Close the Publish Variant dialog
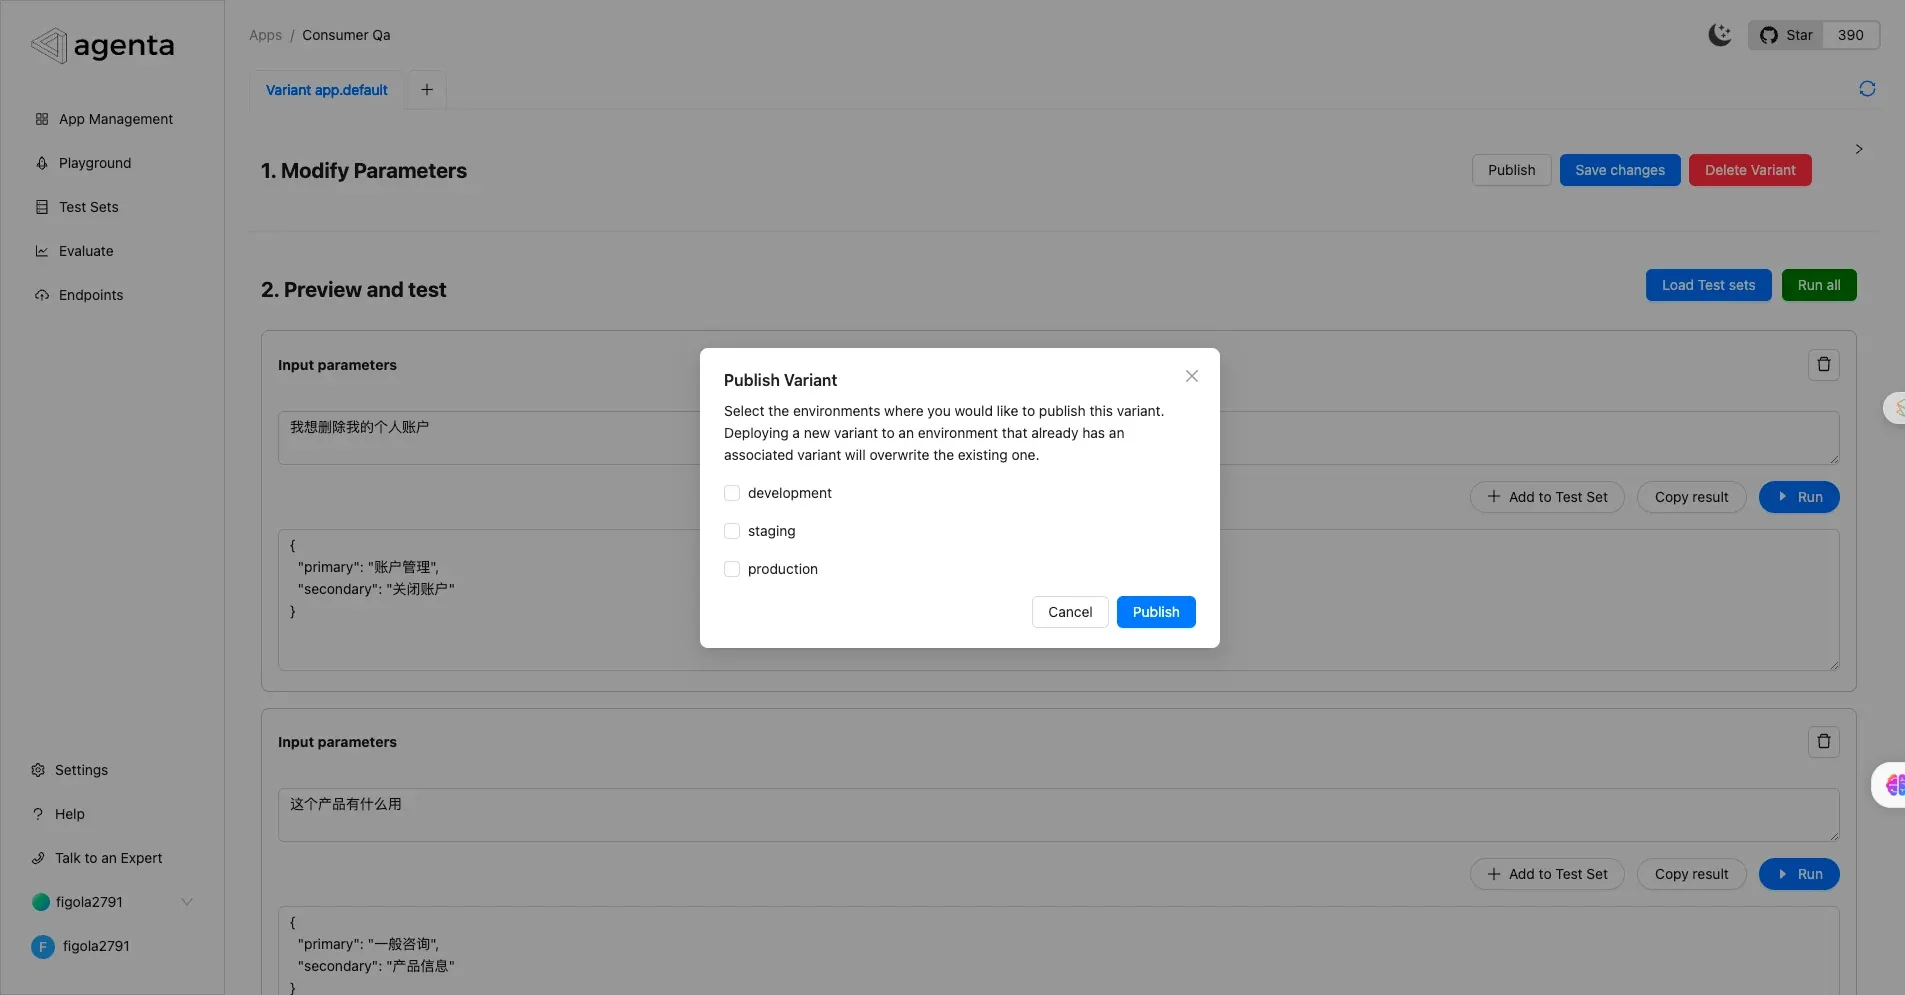This screenshot has width=1905, height=995. point(1191,376)
